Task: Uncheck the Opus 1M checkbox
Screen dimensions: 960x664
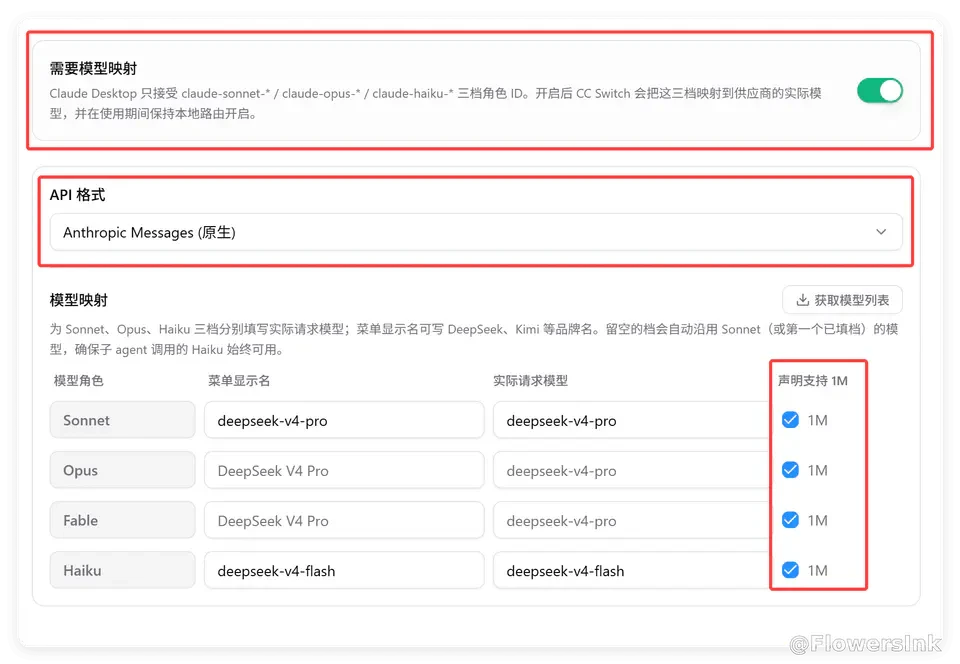Action: tap(790, 470)
